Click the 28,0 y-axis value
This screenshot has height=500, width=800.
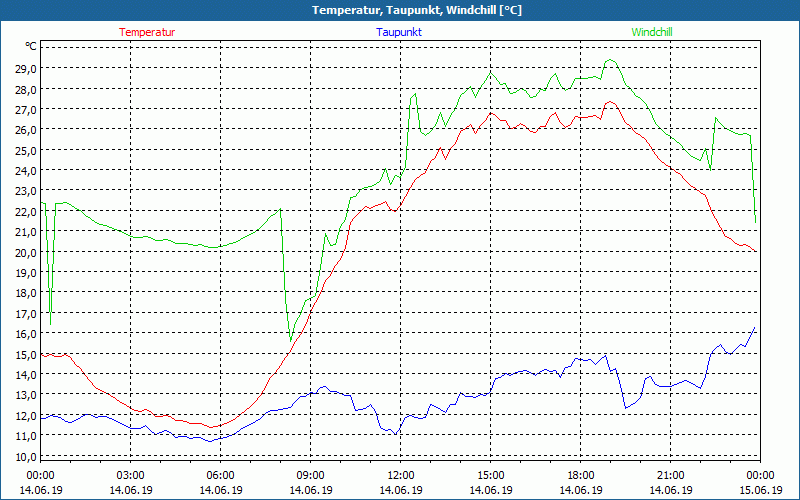tap(26, 89)
